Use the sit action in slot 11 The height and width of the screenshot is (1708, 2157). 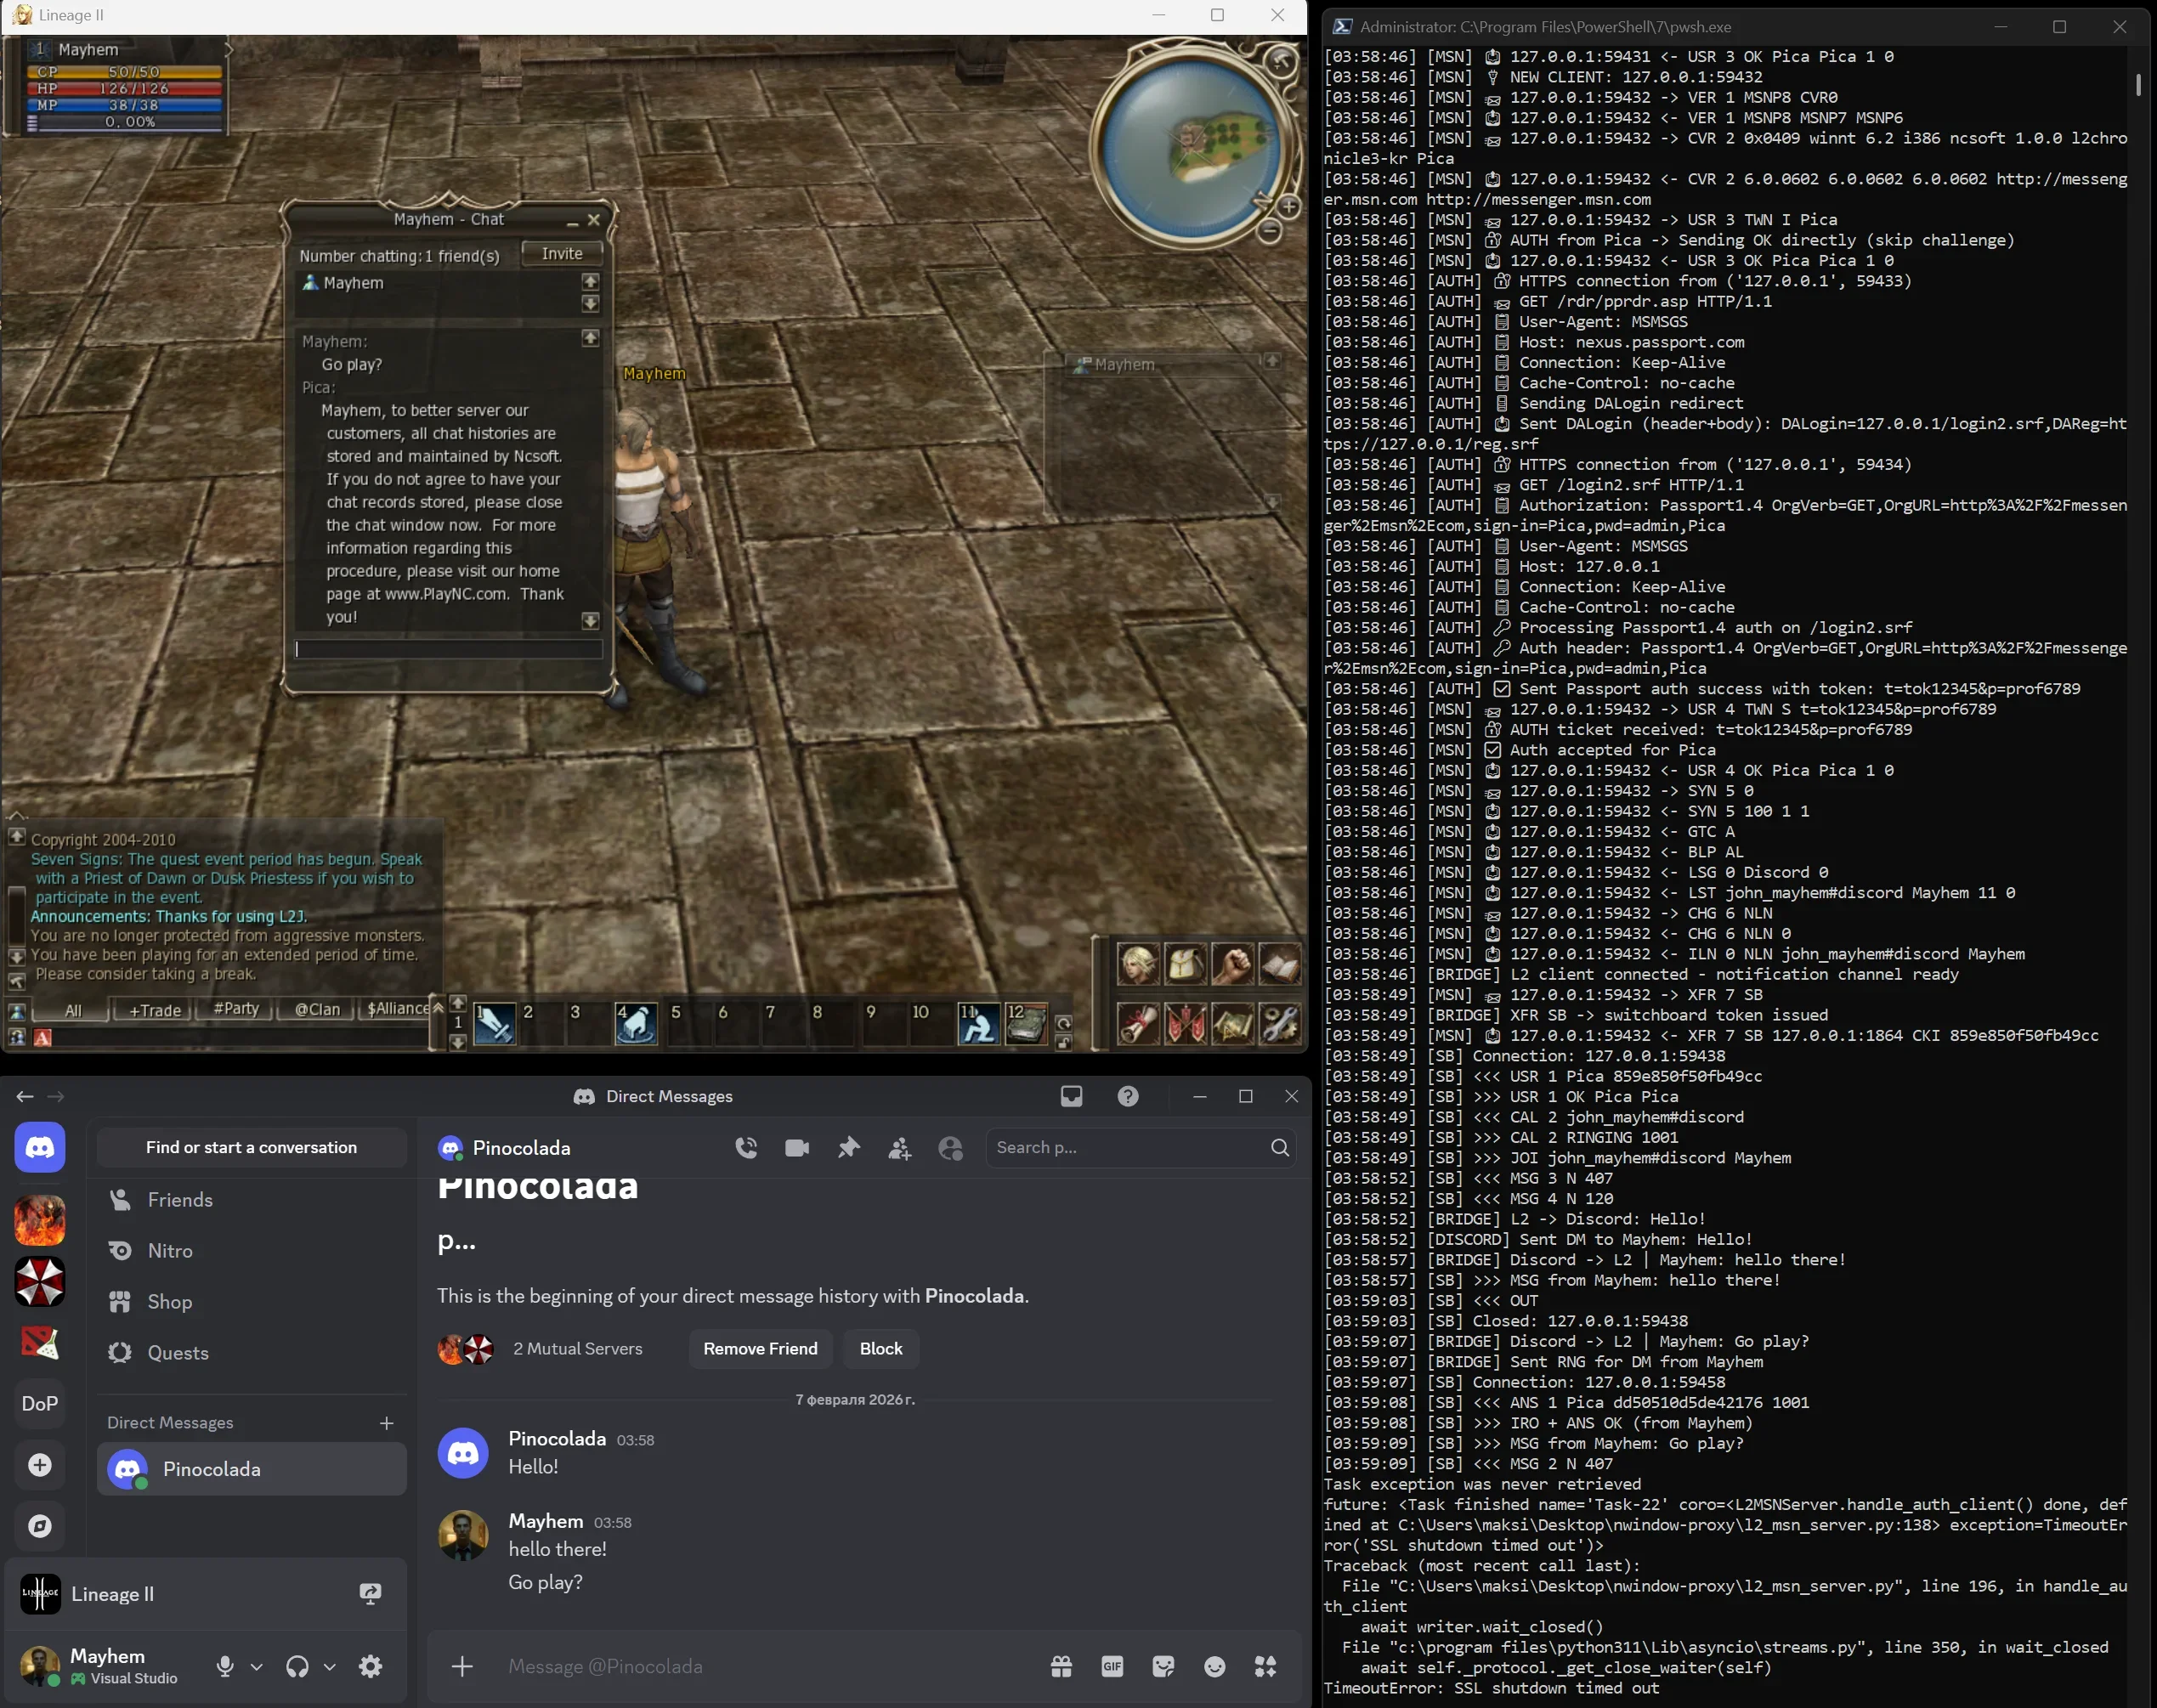pyautogui.click(x=978, y=1025)
